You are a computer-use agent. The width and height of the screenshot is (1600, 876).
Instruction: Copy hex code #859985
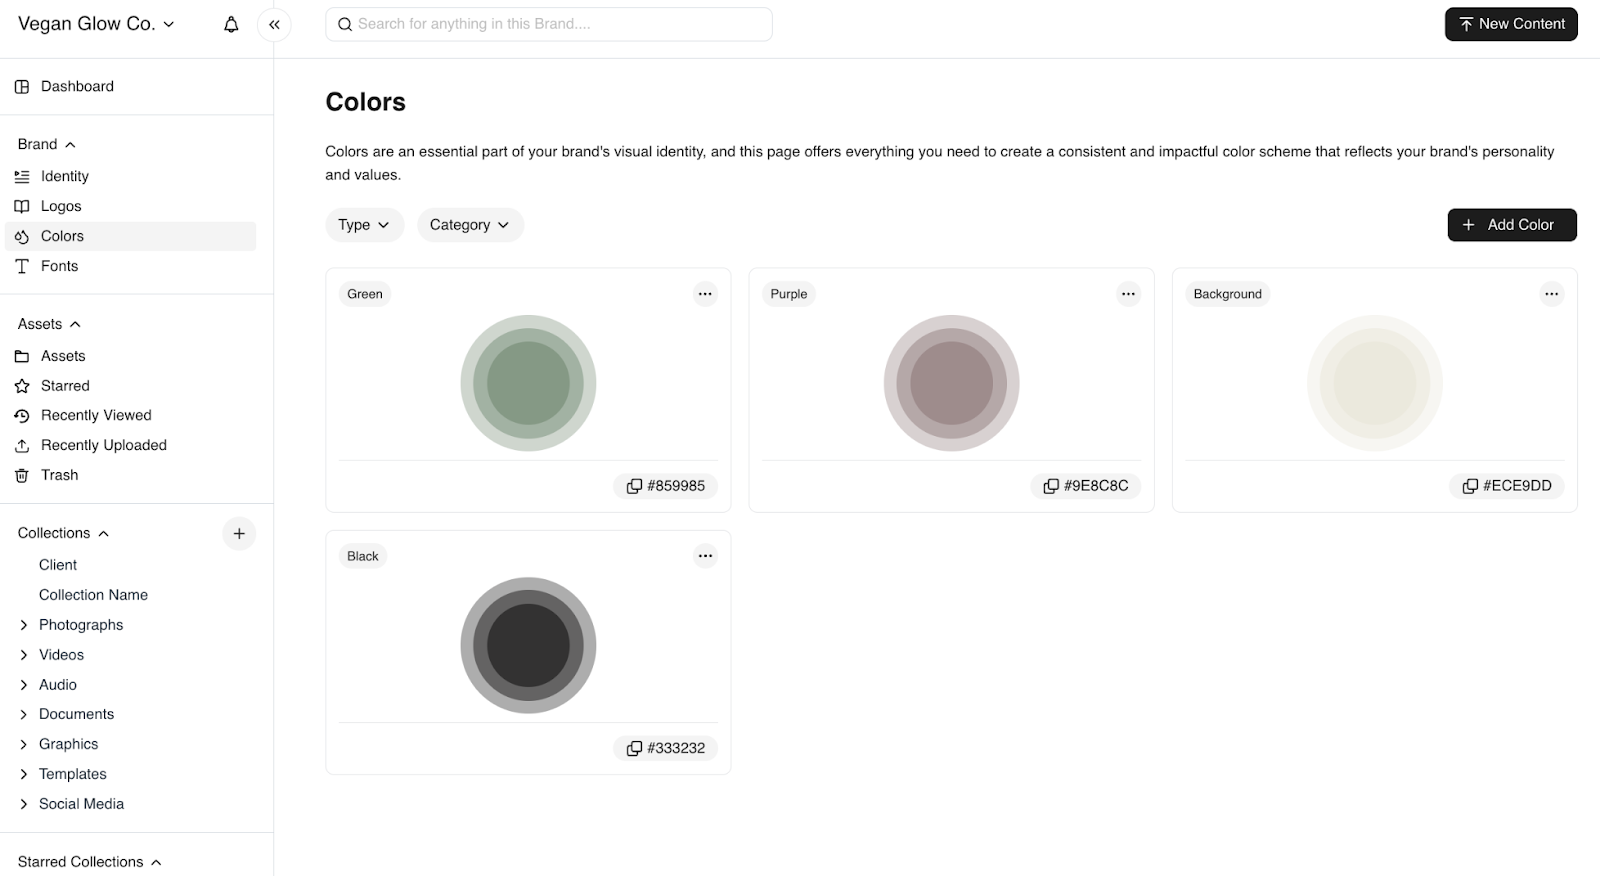point(665,486)
